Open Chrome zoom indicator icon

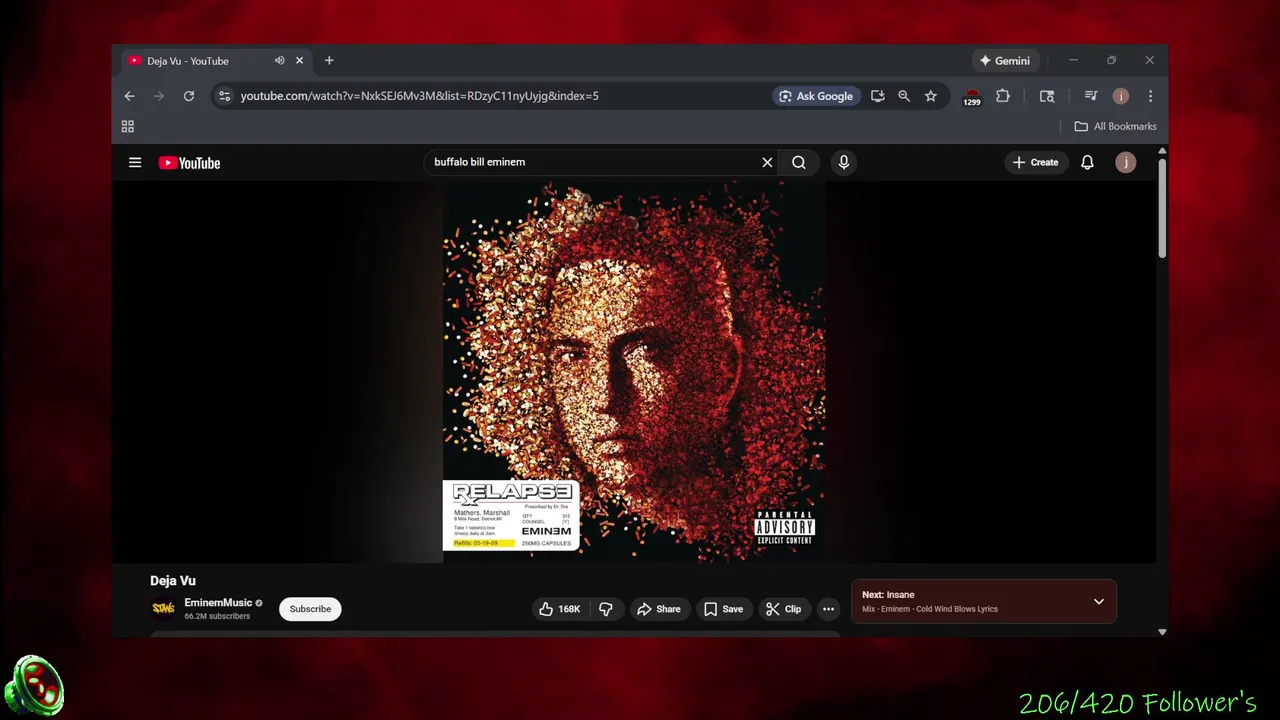(x=904, y=96)
